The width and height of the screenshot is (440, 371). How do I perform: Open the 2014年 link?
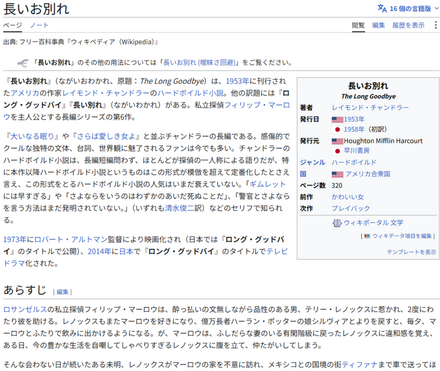pyautogui.click(x=99, y=251)
